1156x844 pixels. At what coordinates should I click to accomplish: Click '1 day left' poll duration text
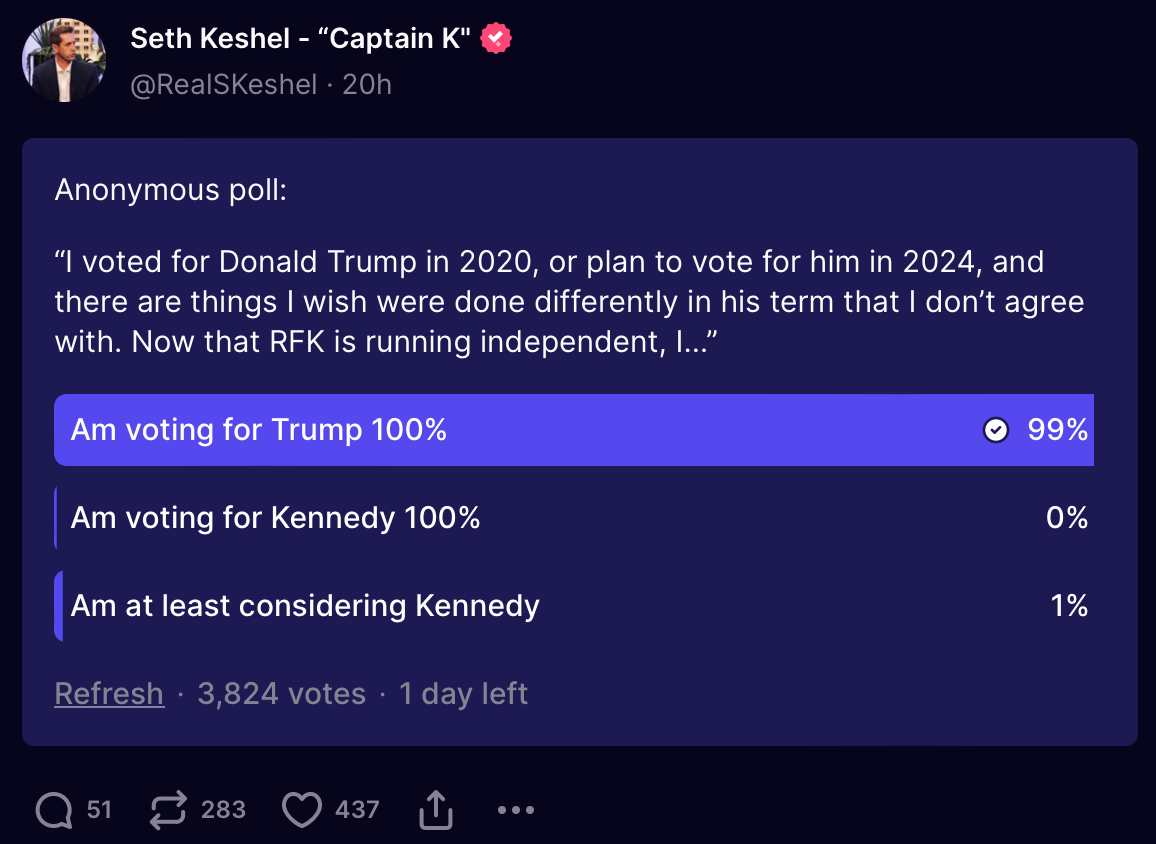[x=463, y=693]
